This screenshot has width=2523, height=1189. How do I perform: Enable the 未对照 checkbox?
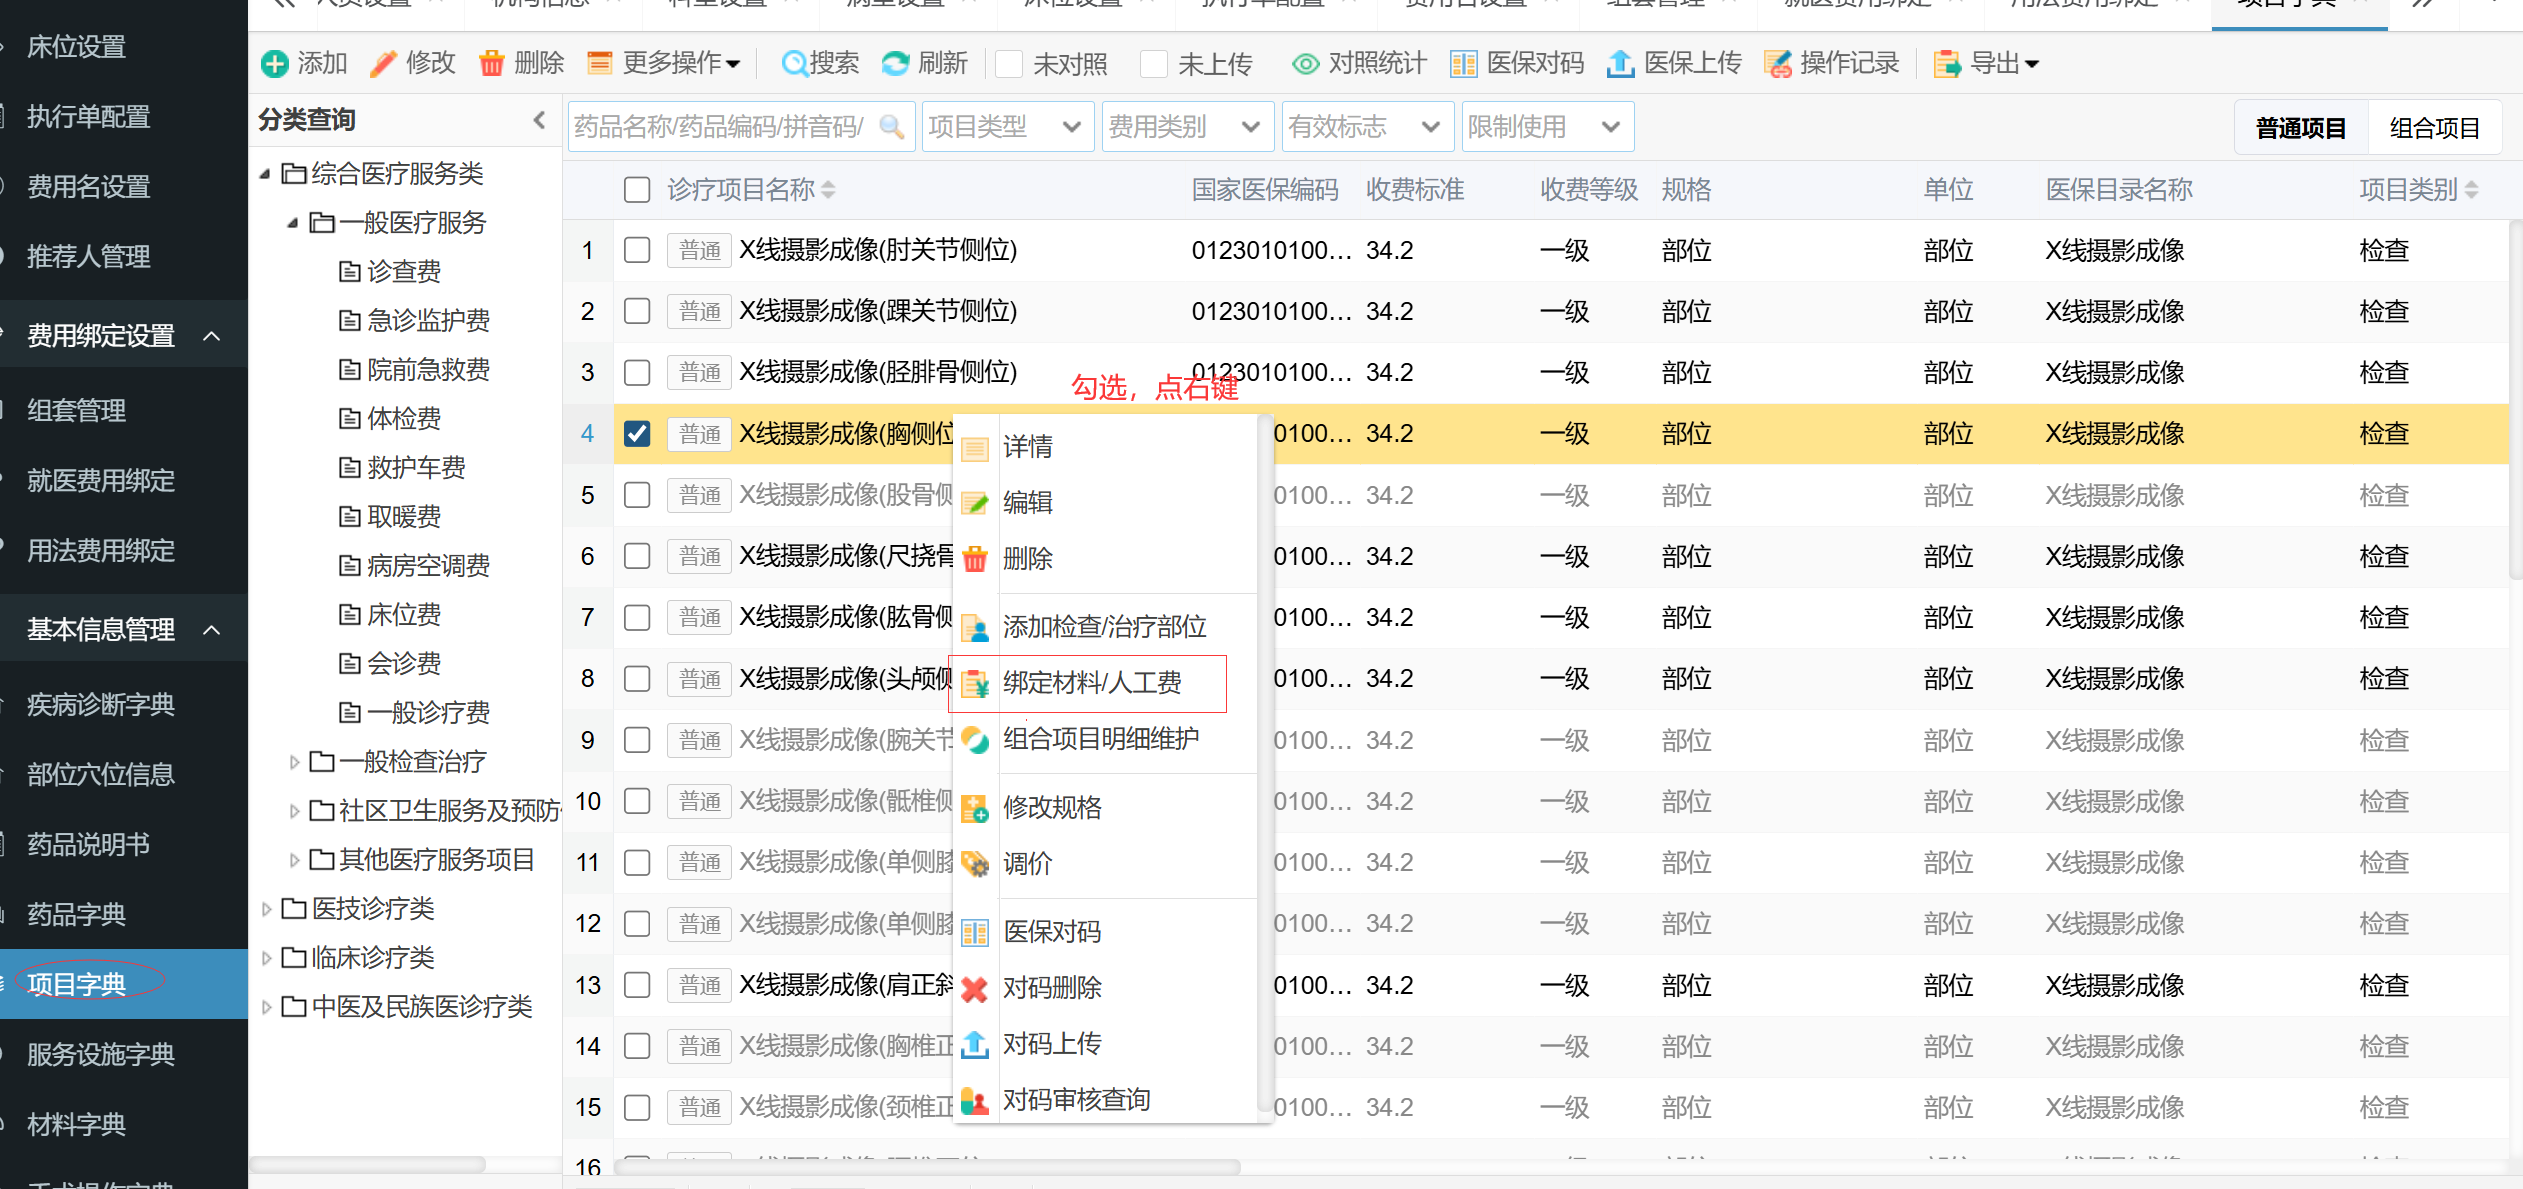point(1010,64)
